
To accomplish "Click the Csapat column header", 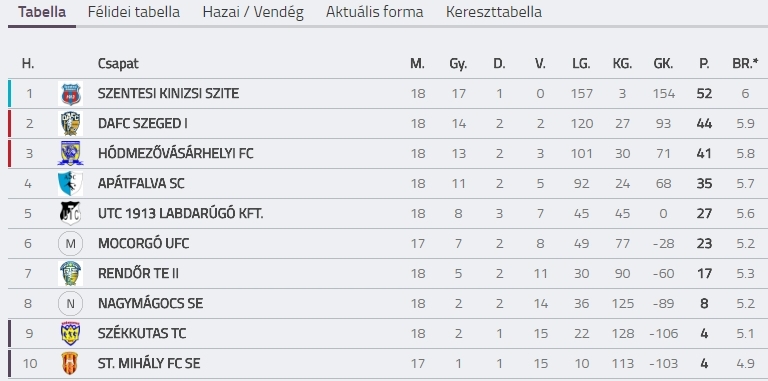I will pos(118,64).
